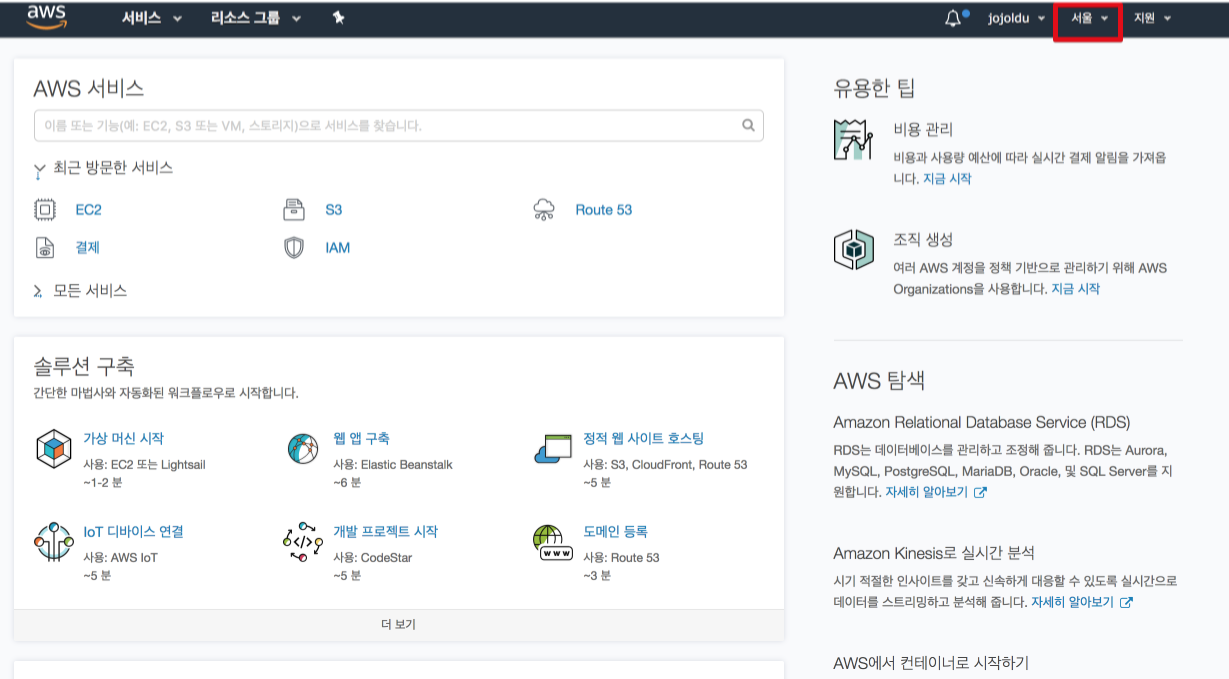Click the Route 53 cloud icon

pyautogui.click(x=544, y=210)
